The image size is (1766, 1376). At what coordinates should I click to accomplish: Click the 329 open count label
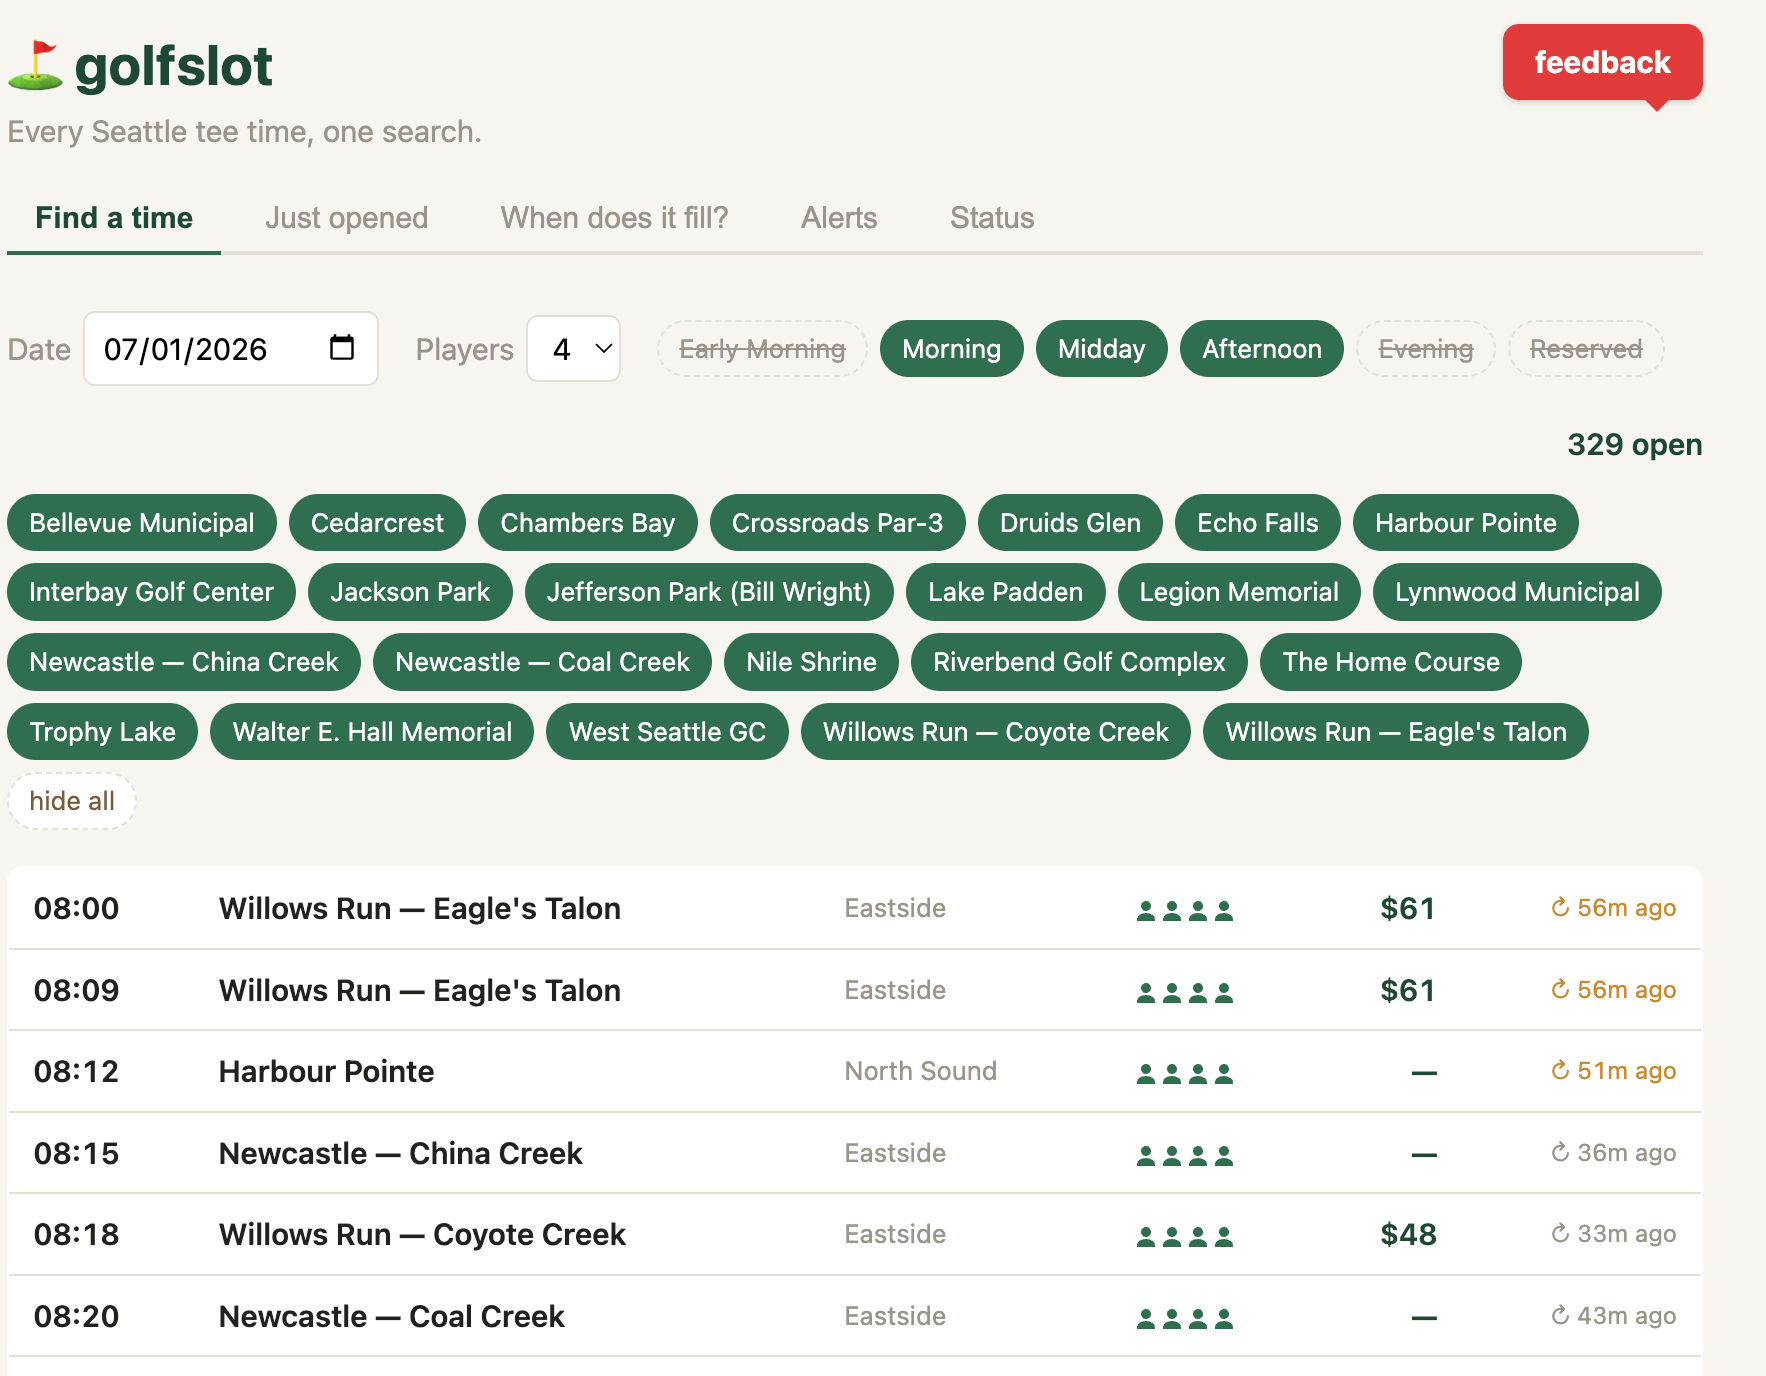[x=1635, y=444]
